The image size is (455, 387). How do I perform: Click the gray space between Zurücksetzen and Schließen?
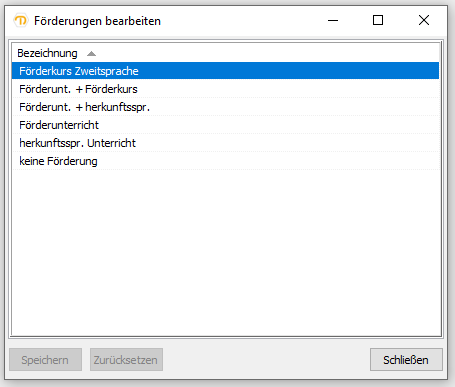(x=266, y=360)
